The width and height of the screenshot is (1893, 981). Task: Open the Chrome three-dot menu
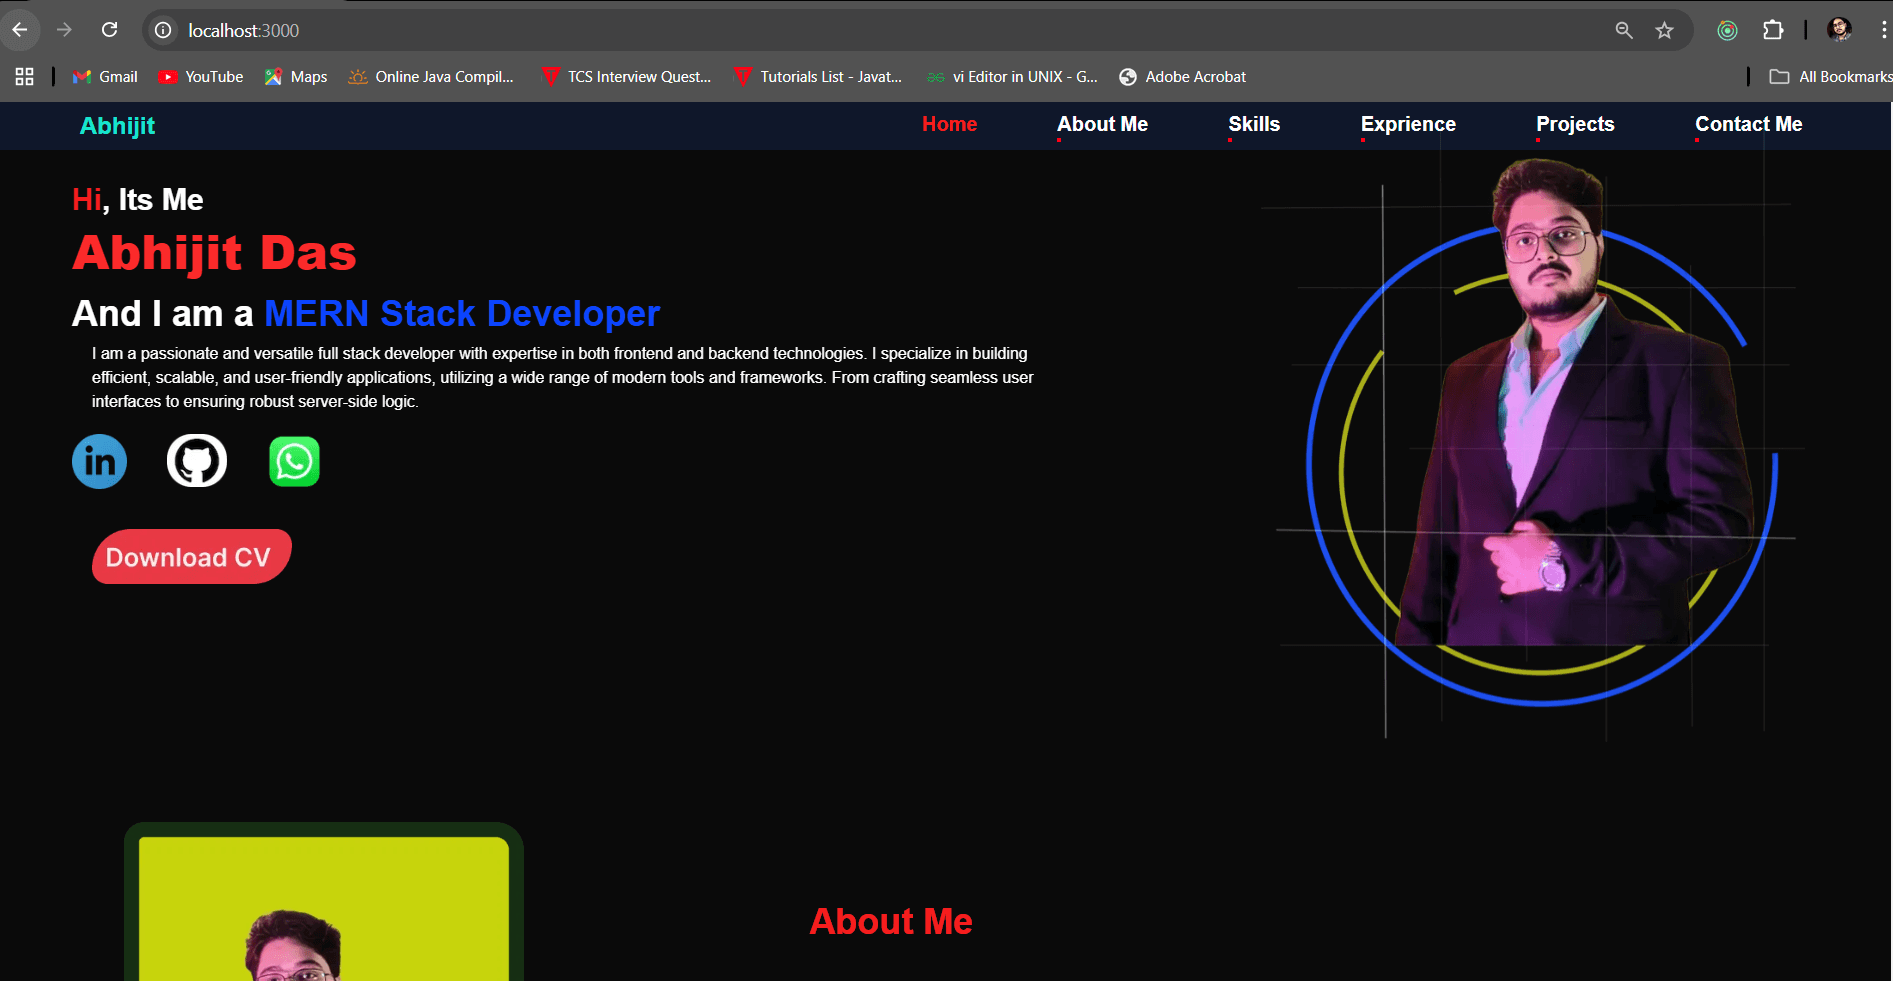pyautogui.click(x=1884, y=30)
